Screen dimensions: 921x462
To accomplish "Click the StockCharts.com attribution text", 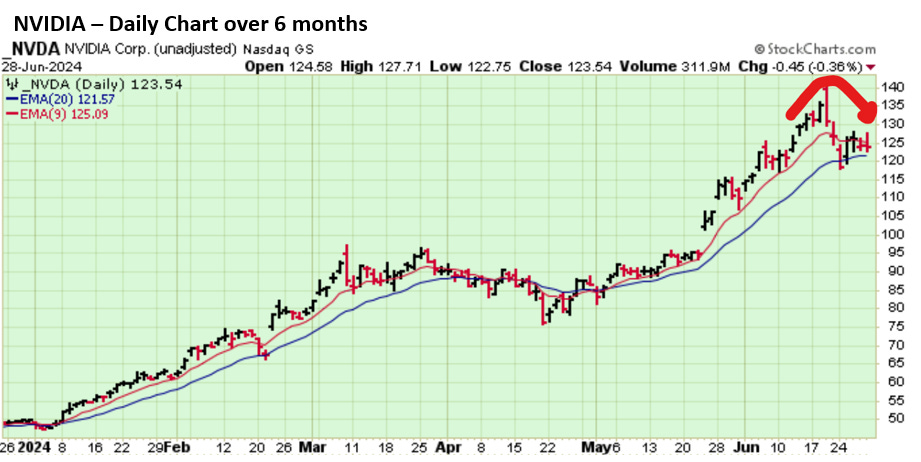I will [815, 49].
